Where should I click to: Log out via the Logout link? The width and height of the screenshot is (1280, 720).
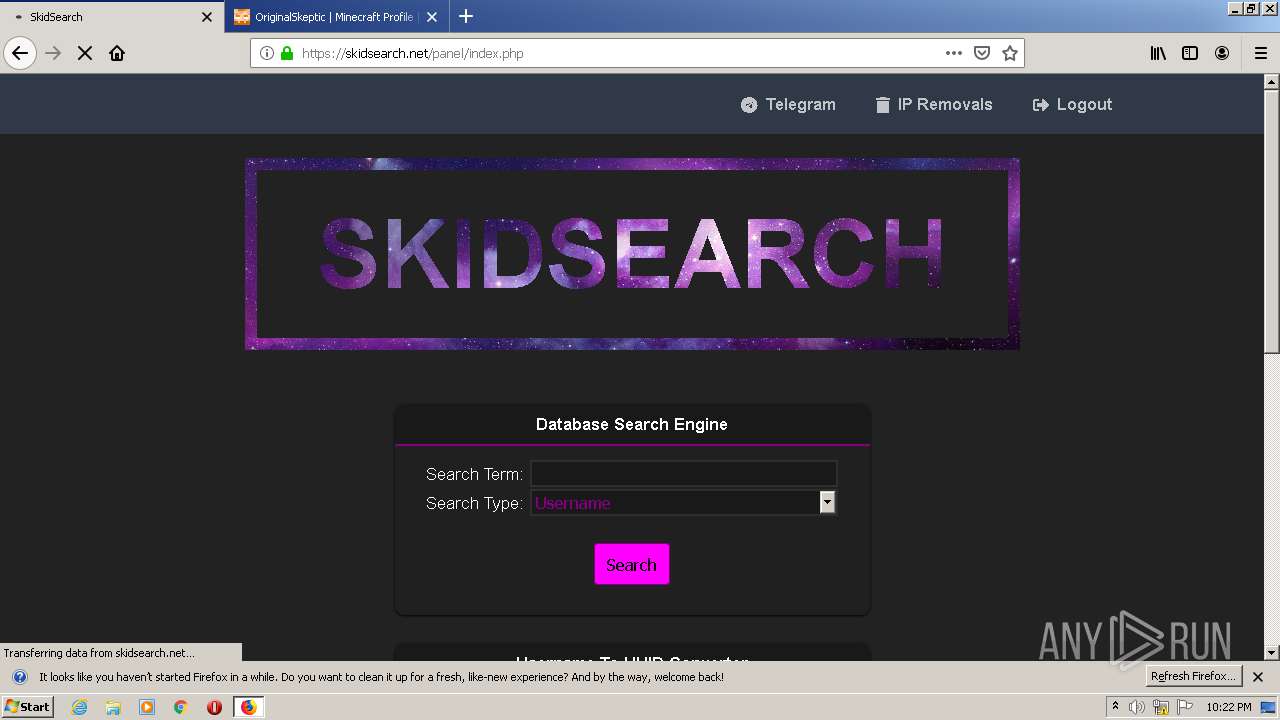[x=1072, y=104]
